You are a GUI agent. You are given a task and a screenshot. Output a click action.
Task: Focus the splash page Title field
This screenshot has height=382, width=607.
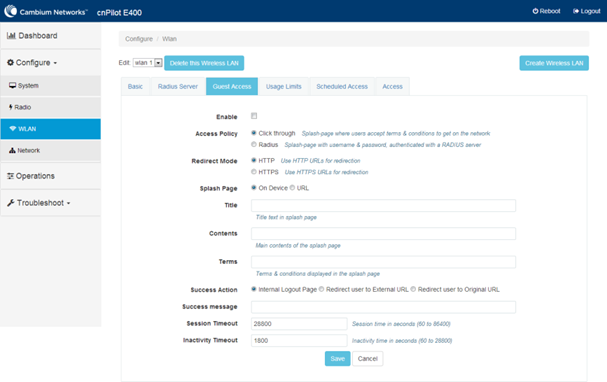pos(383,206)
